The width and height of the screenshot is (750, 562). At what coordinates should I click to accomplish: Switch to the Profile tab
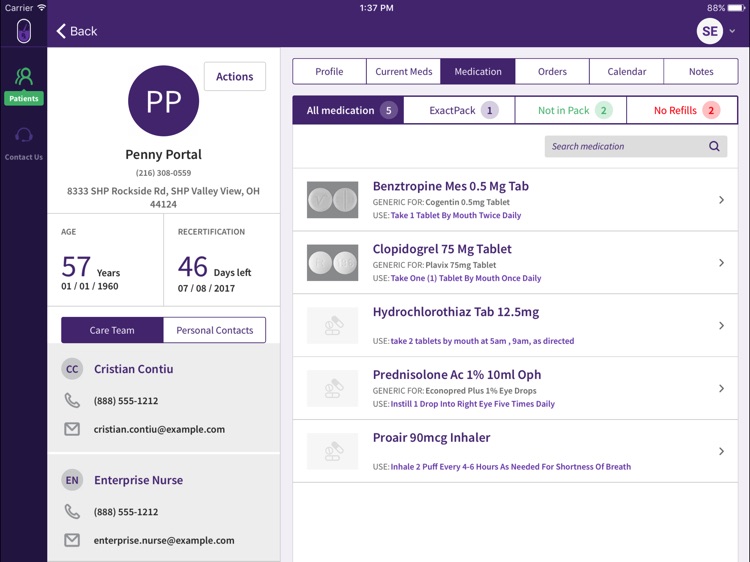330,71
